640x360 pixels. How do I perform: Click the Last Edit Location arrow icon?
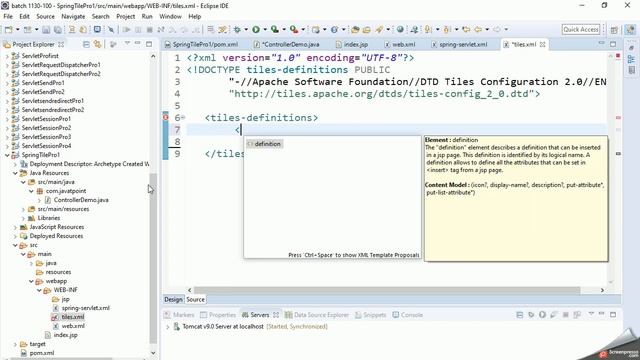point(466,29)
